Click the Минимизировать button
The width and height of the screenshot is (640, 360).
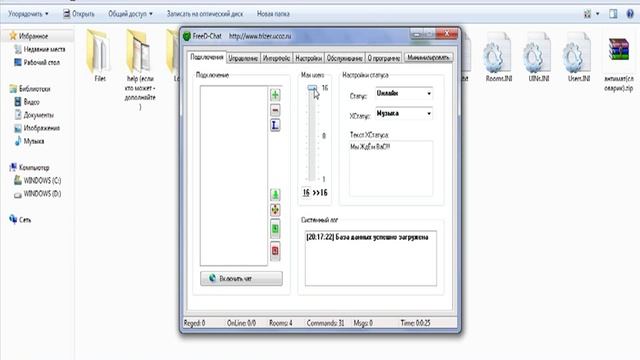(428, 58)
